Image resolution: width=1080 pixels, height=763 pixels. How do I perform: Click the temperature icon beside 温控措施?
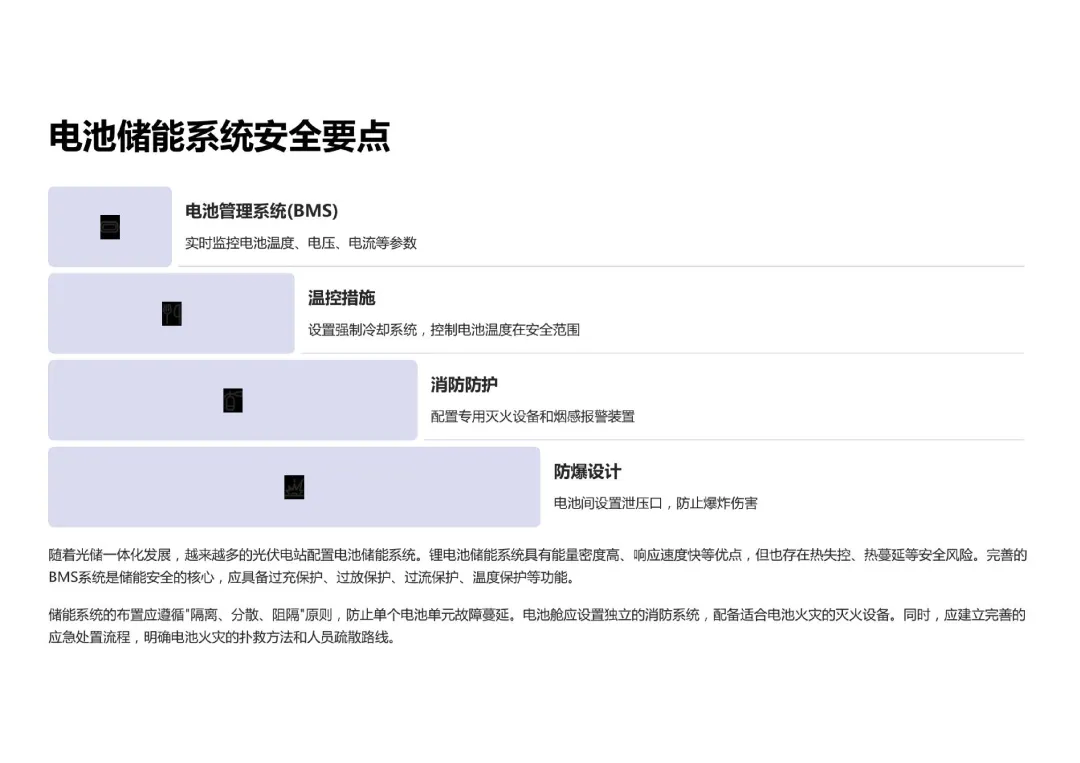[172, 314]
